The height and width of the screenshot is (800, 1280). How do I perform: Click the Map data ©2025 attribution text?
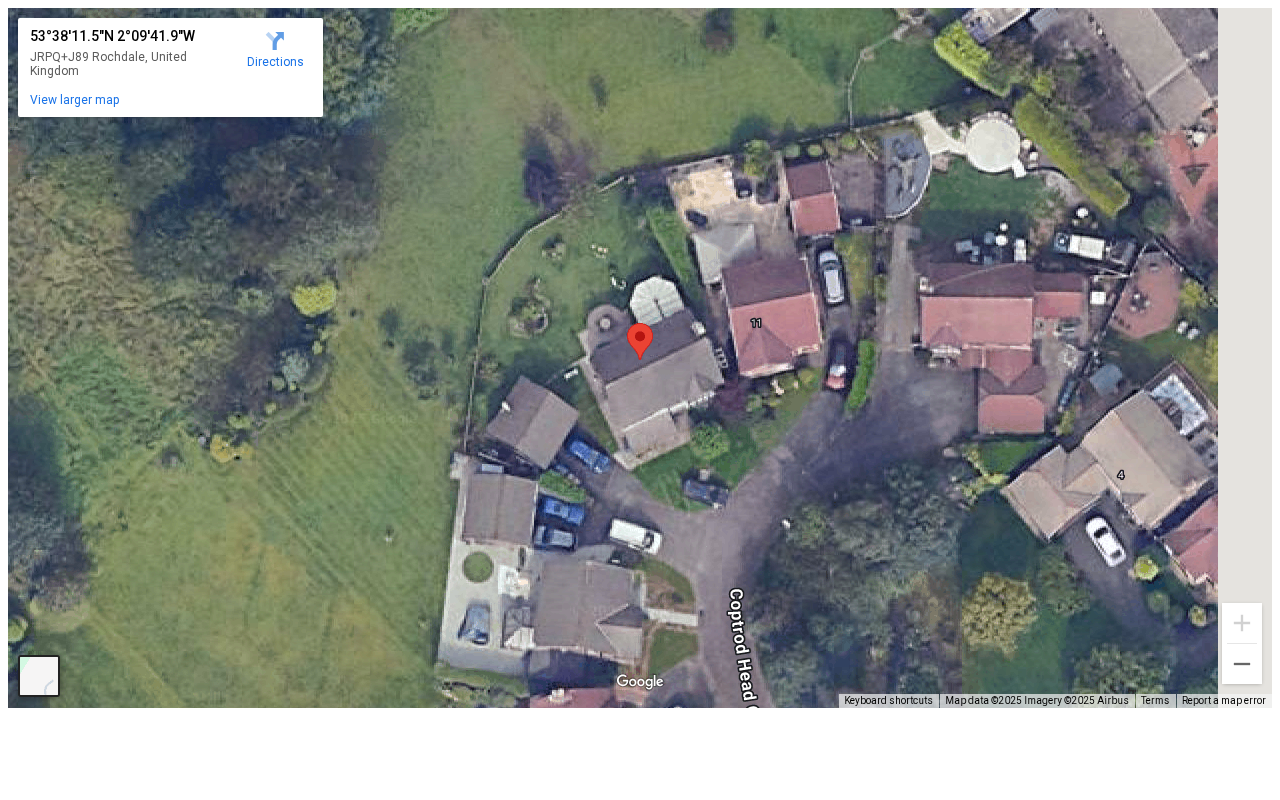click(x=1037, y=700)
